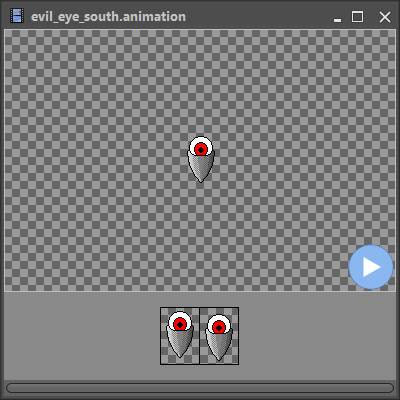The height and width of the screenshot is (400, 400).
Task: Close the evil_eye_south.animation window
Action: pos(385,17)
